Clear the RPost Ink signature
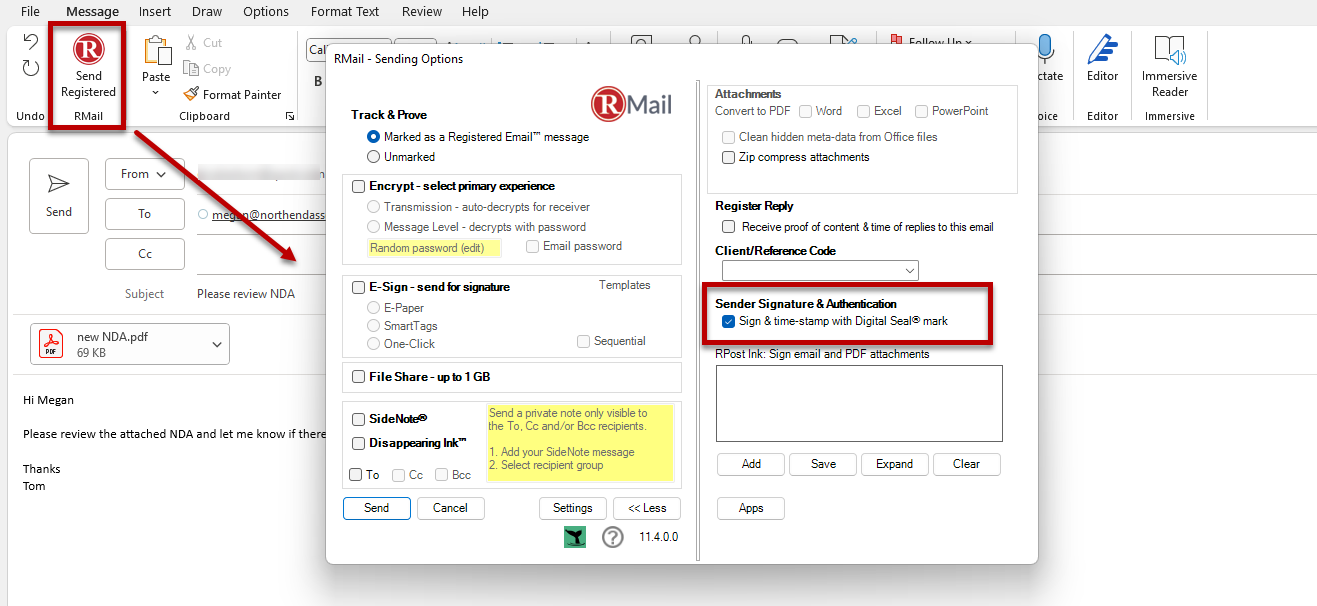This screenshot has height=606, width=1317. pyautogui.click(x=967, y=464)
